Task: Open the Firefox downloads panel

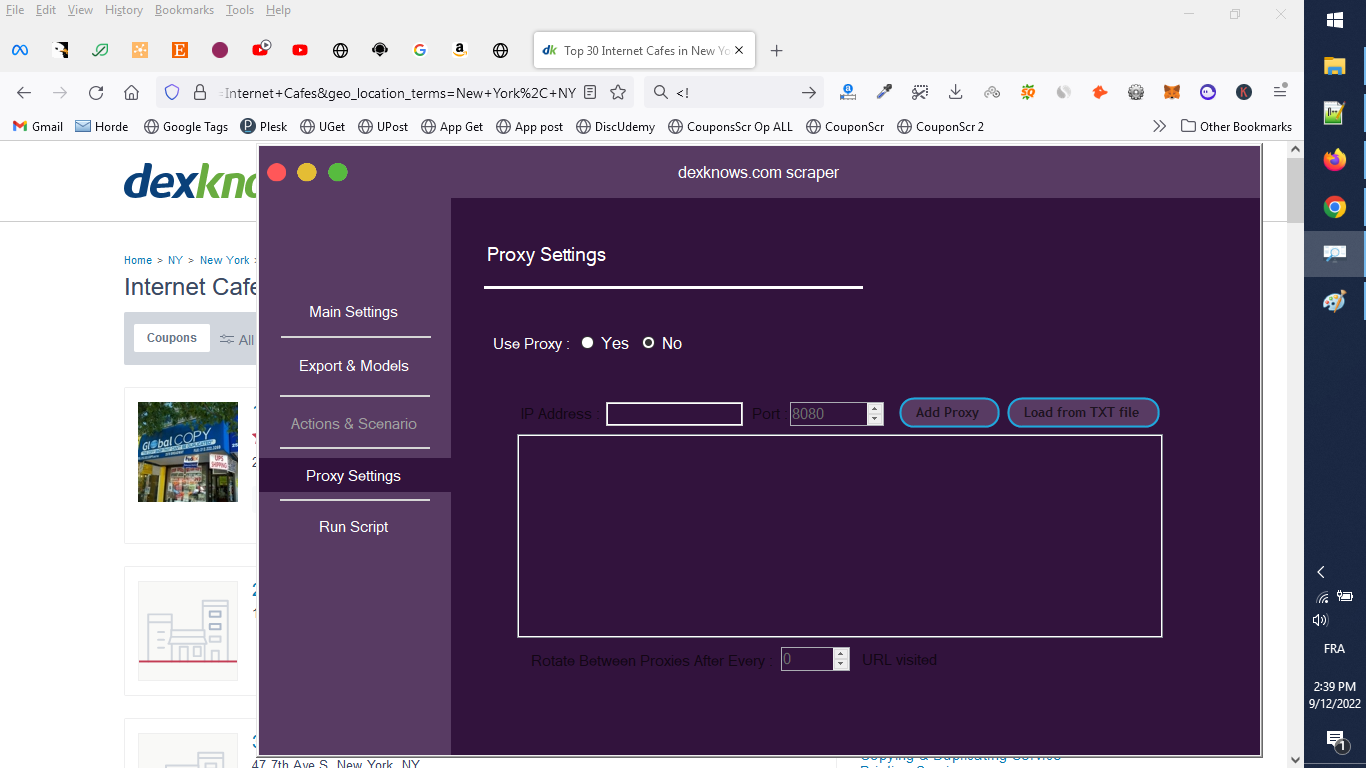Action: coord(956,93)
